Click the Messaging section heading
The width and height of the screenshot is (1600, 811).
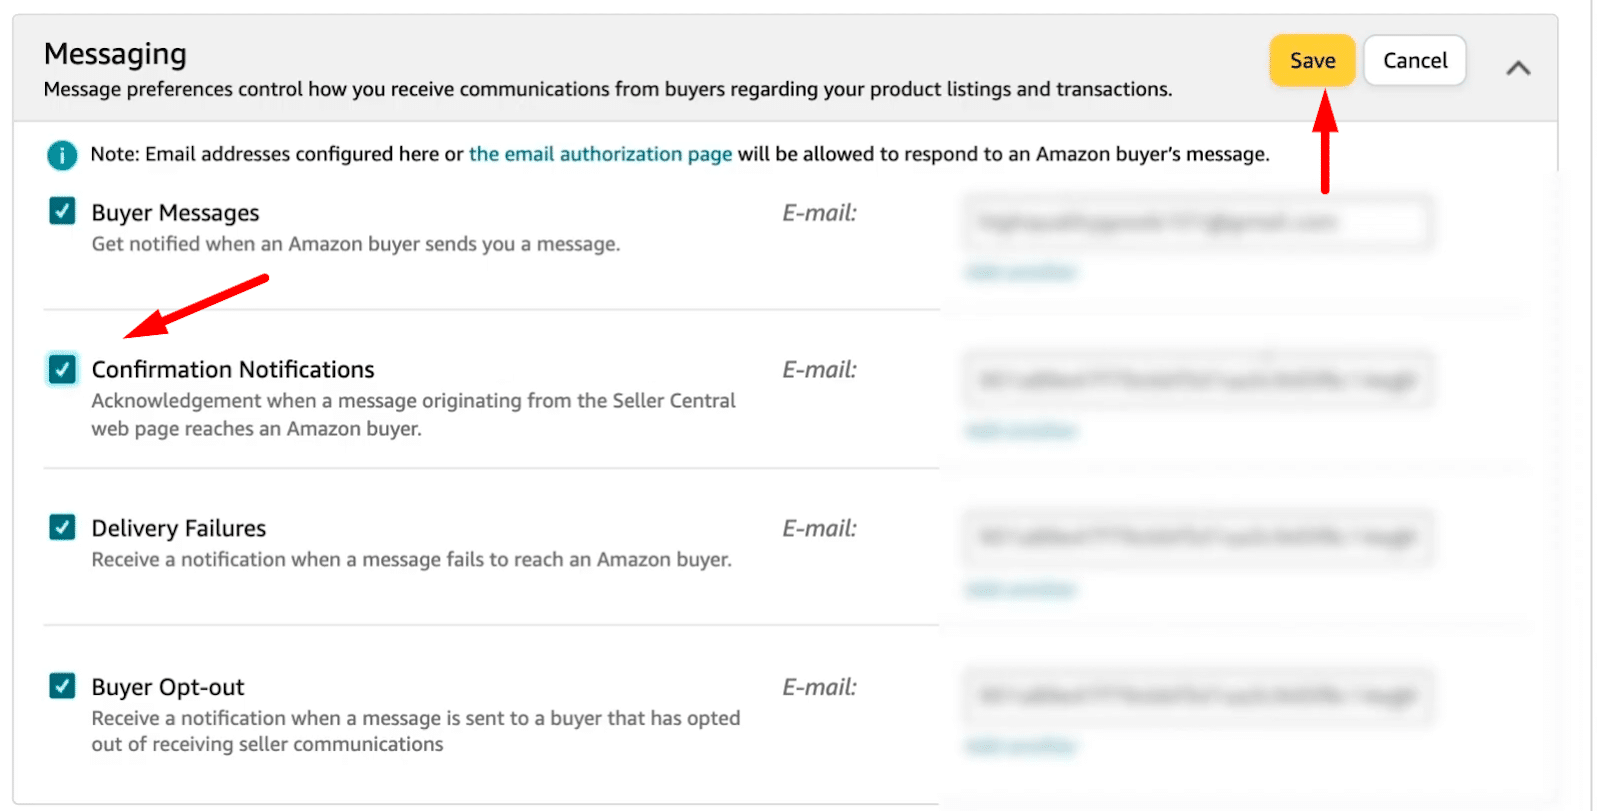(x=115, y=54)
